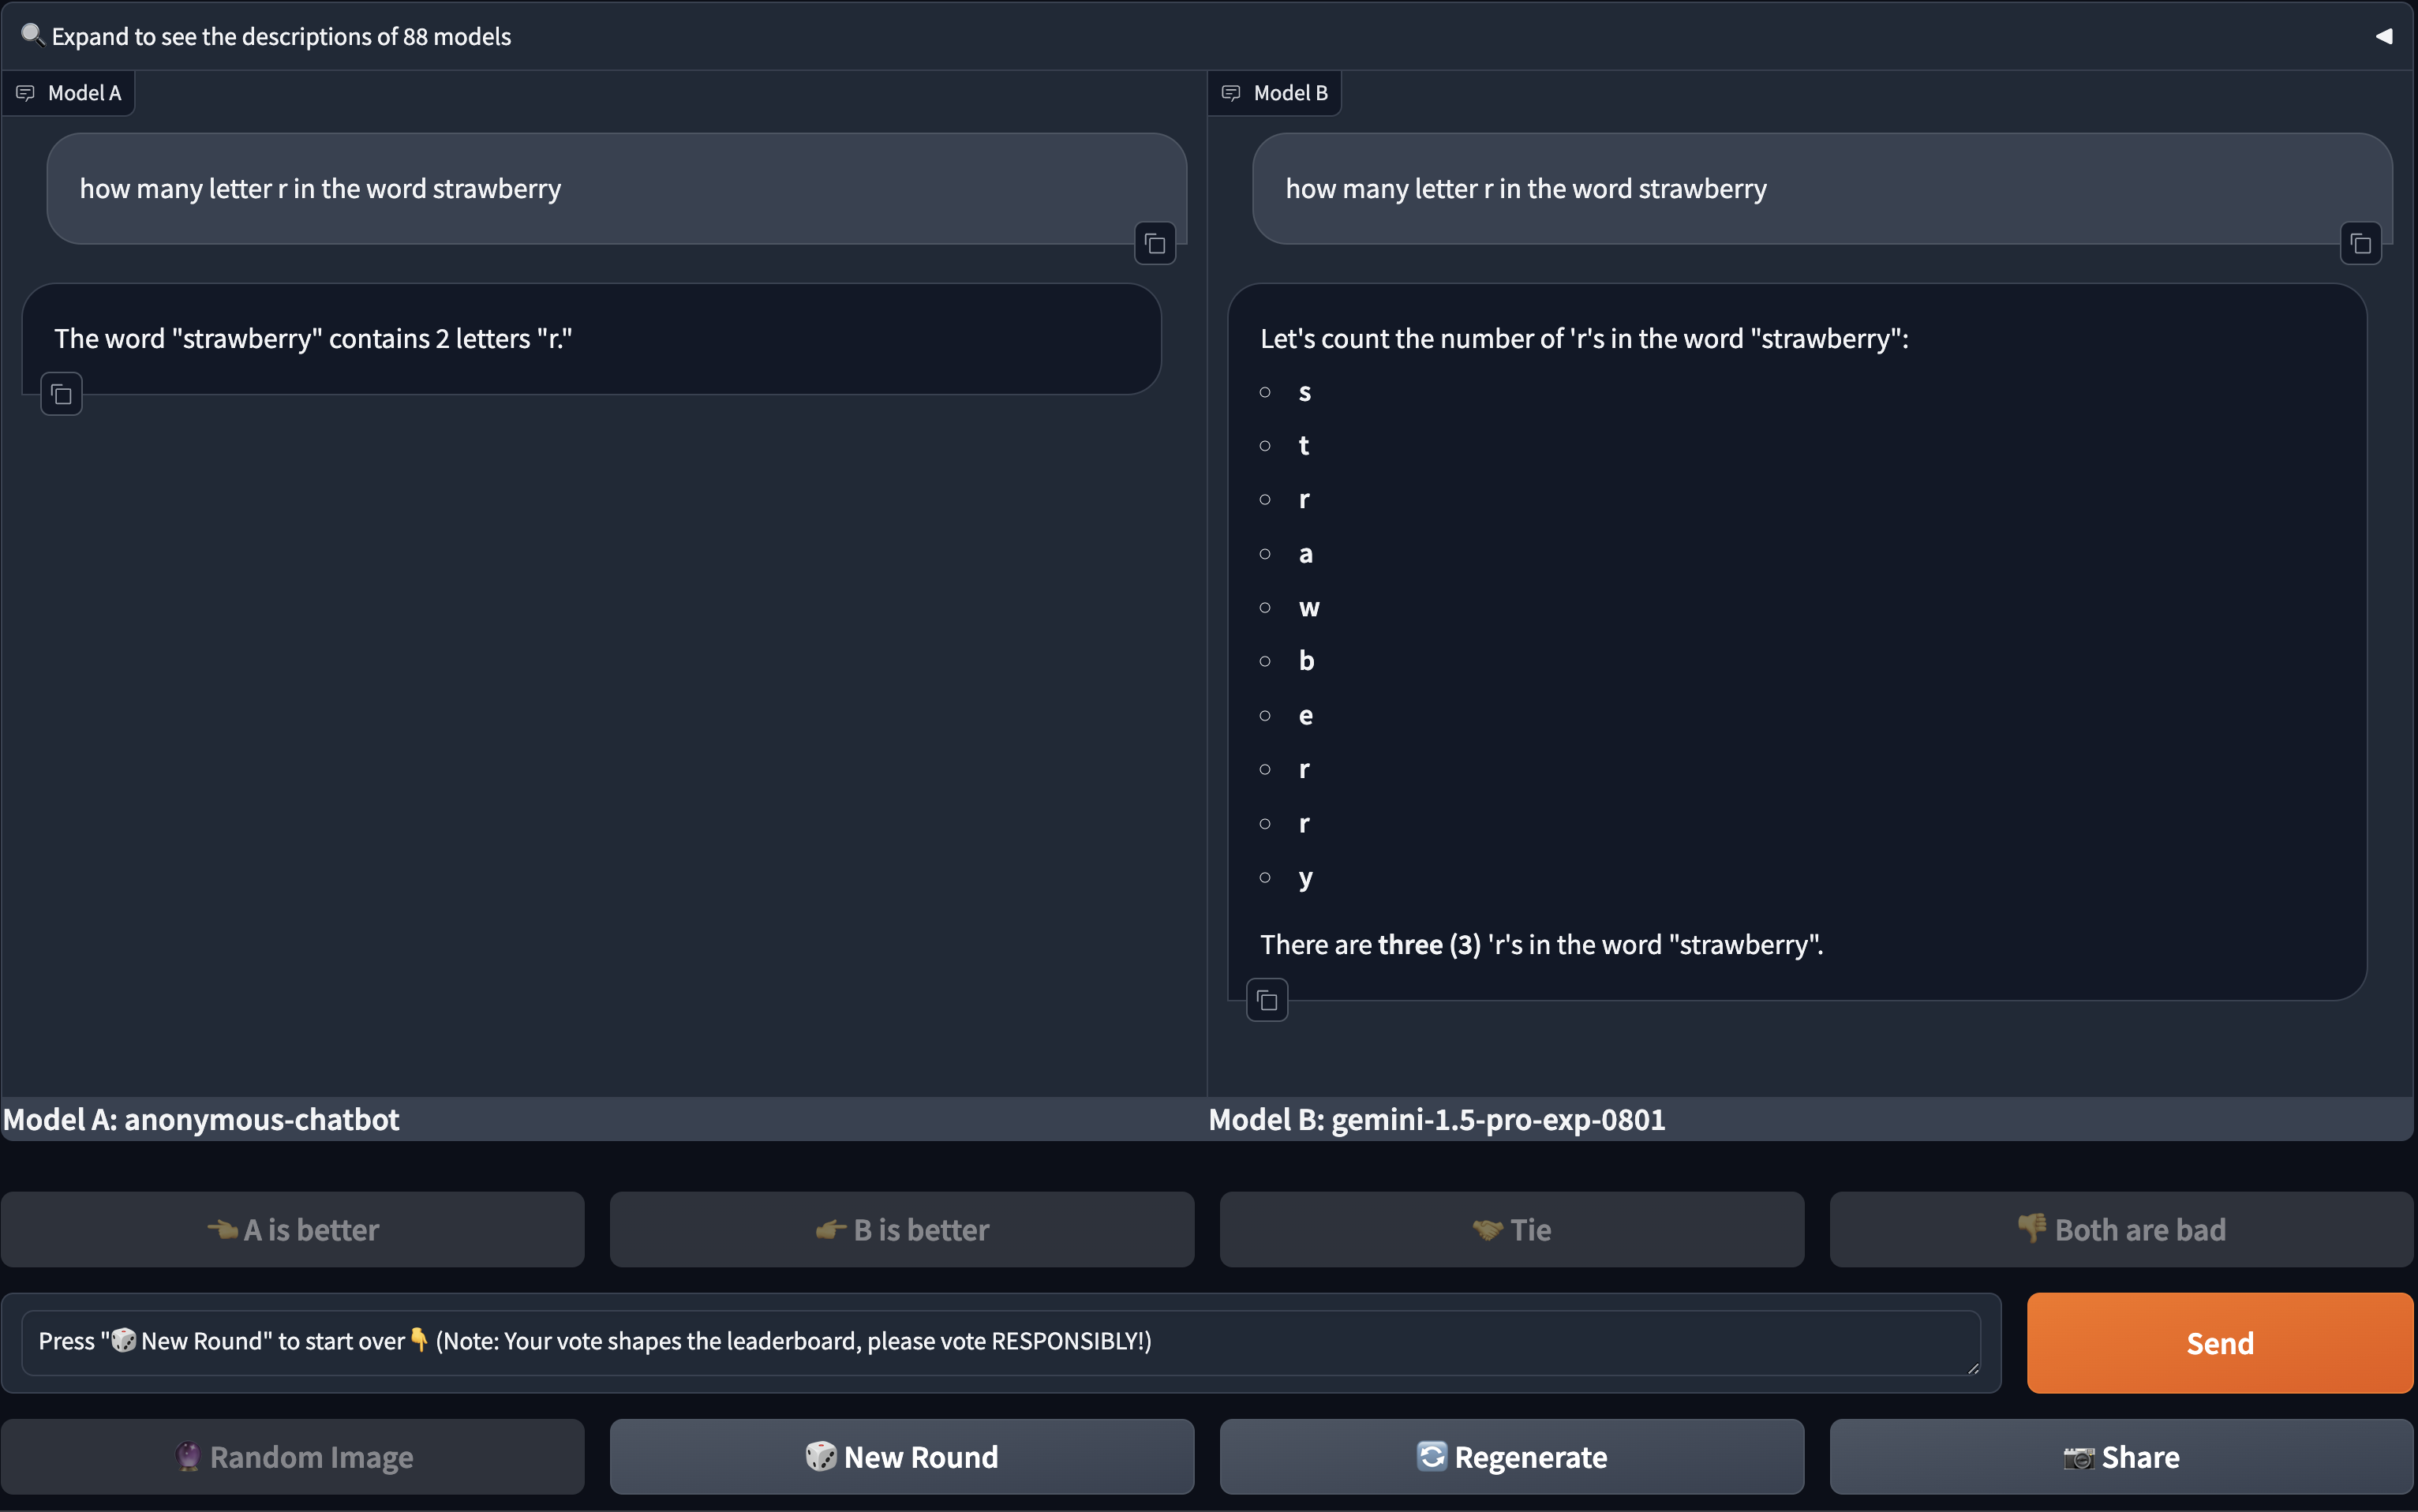Share the current battle

click(2120, 1456)
